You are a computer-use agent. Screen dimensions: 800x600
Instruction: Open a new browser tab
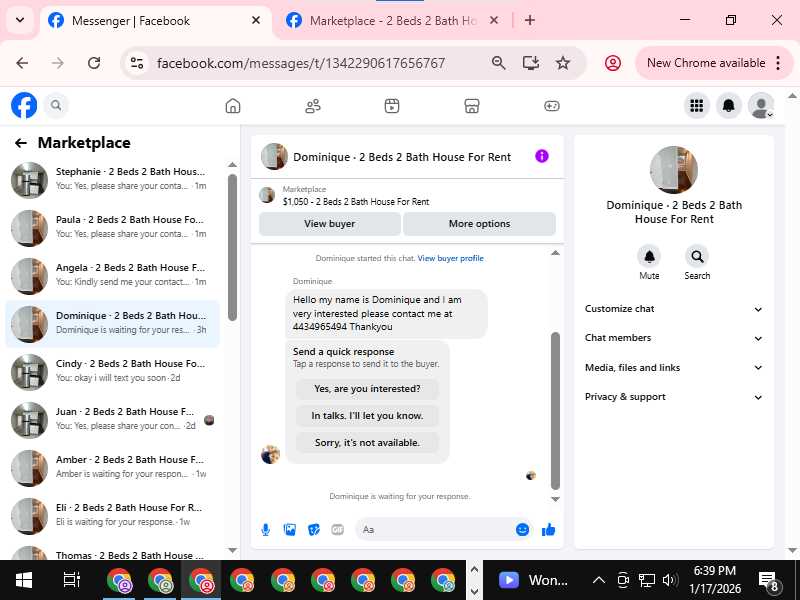(530, 20)
